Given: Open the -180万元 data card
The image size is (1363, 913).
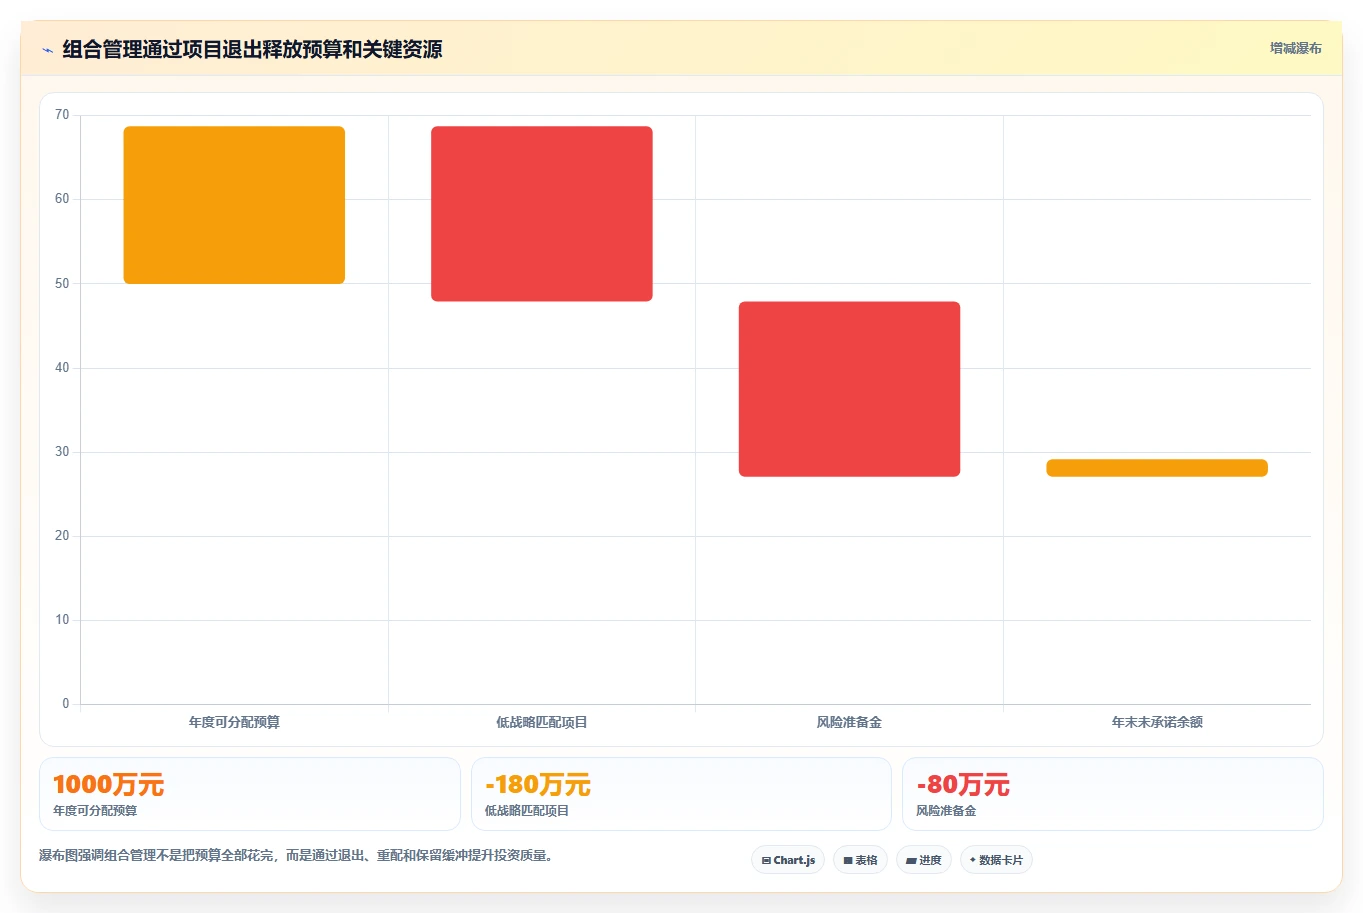Looking at the screenshot, I should pos(681,794).
